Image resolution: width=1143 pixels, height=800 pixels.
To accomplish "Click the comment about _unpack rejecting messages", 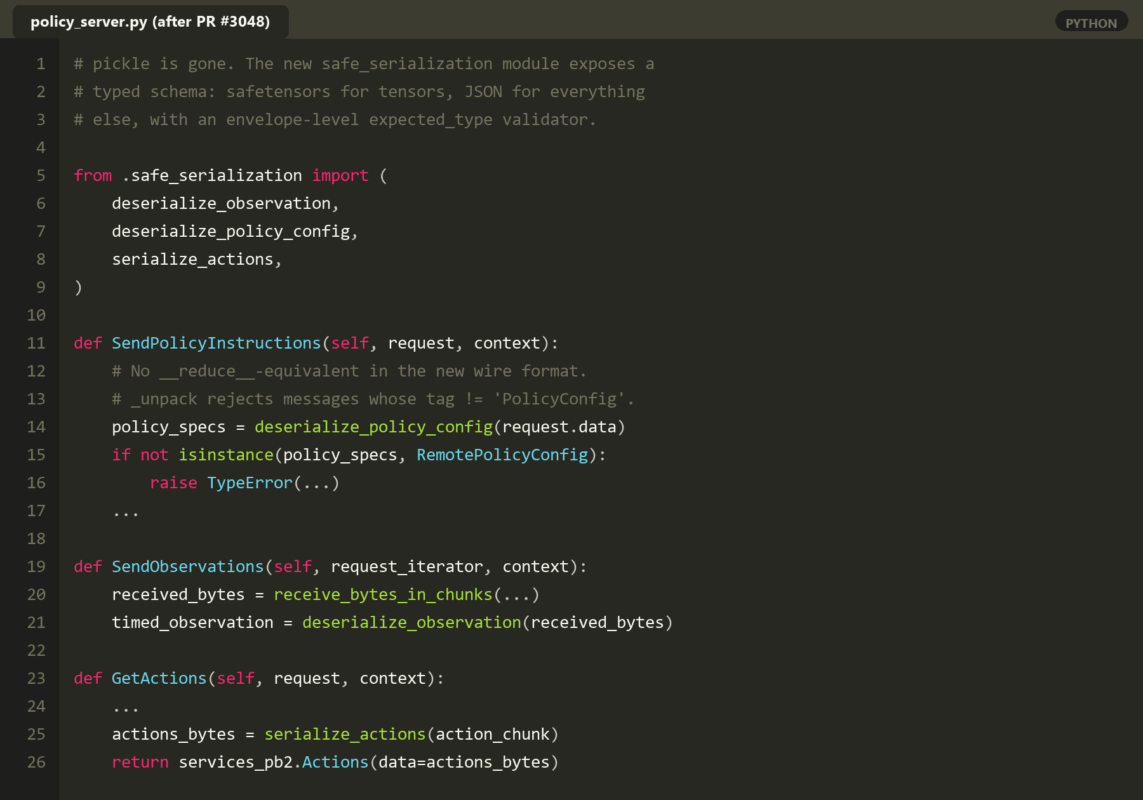I will pos(373,399).
